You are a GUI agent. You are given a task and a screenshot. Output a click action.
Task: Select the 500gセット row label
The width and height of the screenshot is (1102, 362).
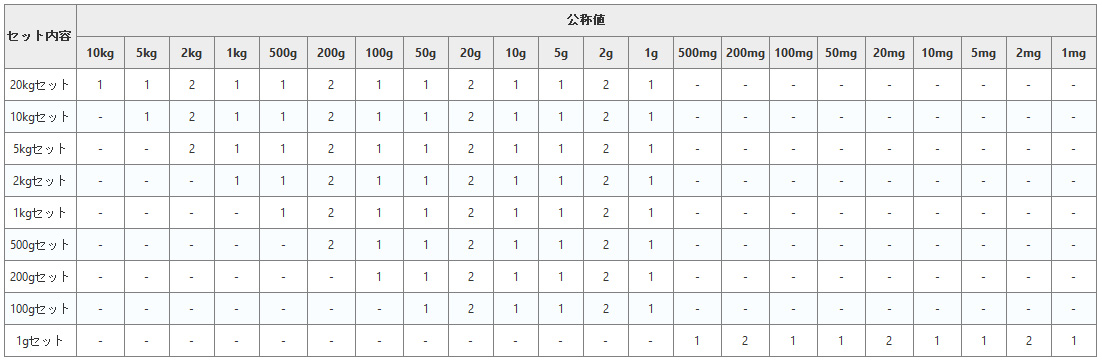[40, 245]
